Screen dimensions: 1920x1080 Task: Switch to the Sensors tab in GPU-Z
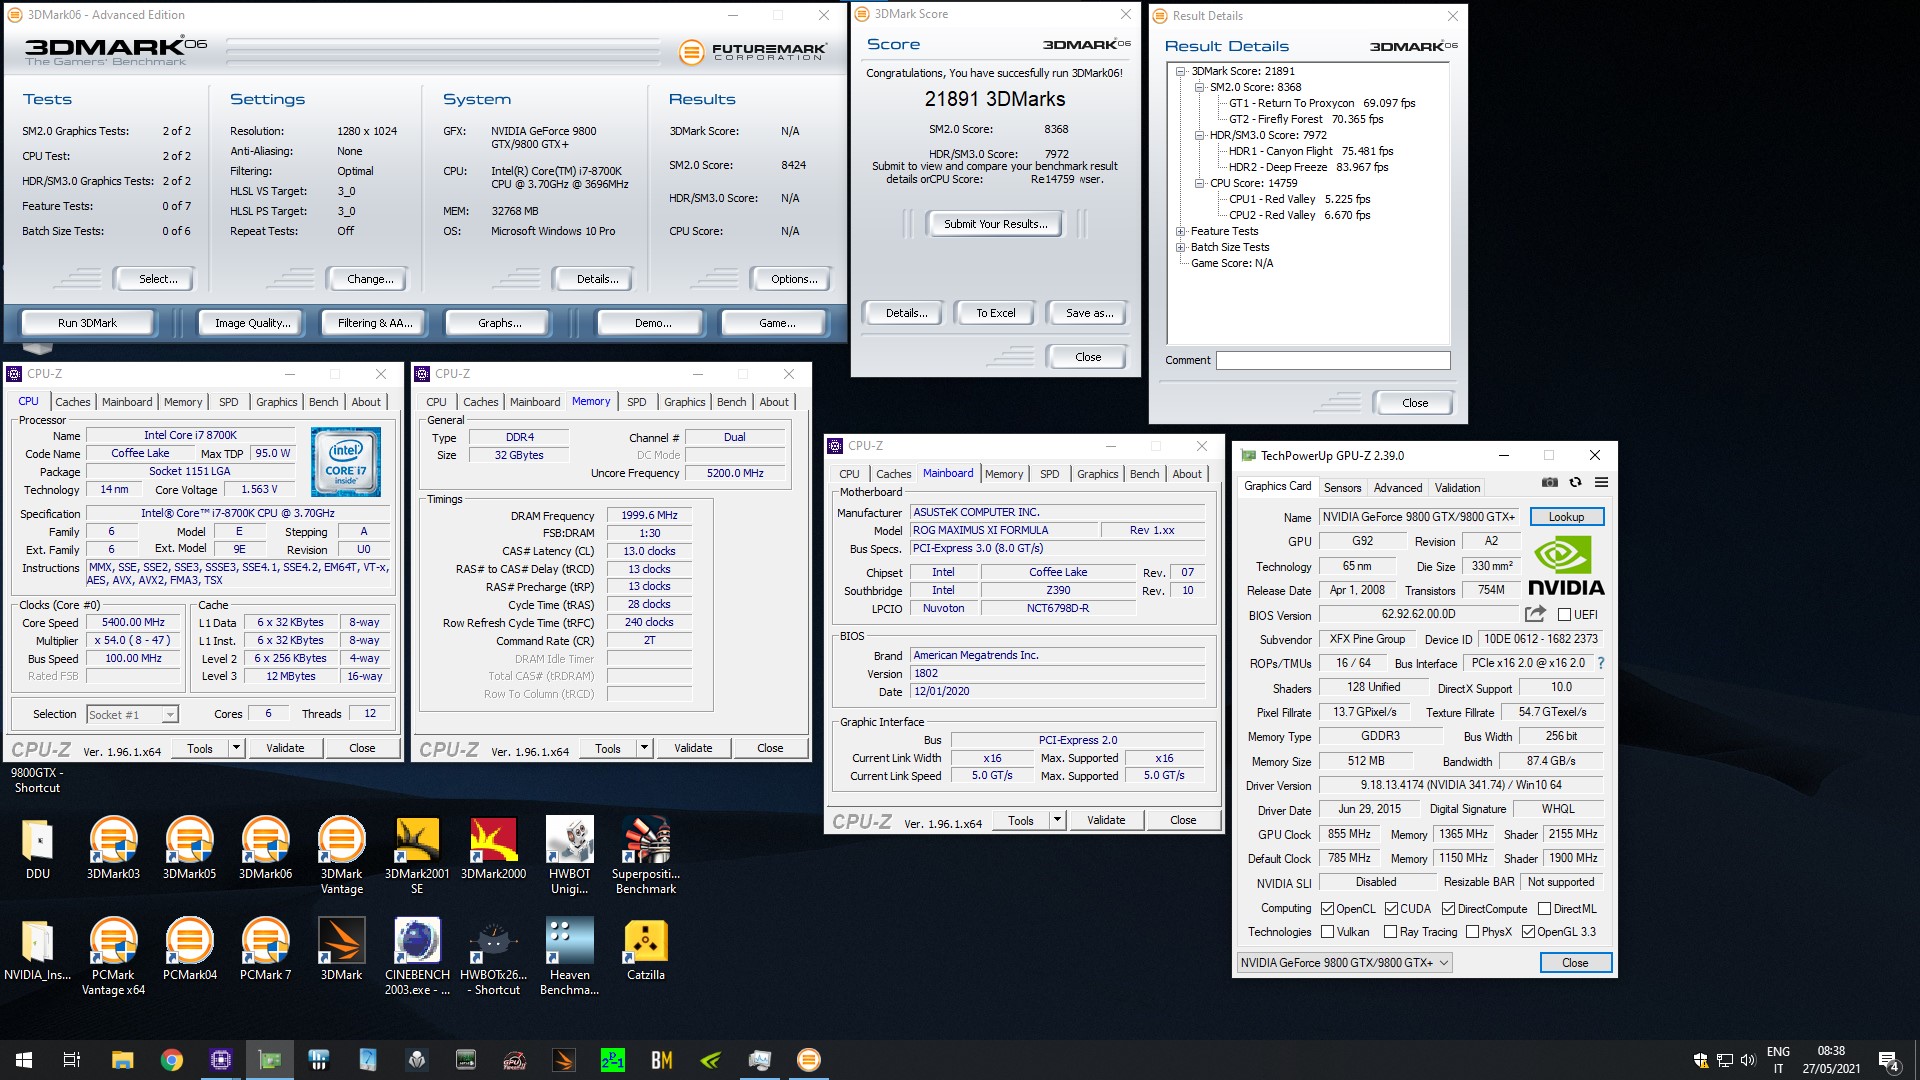(x=1342, y=488)
